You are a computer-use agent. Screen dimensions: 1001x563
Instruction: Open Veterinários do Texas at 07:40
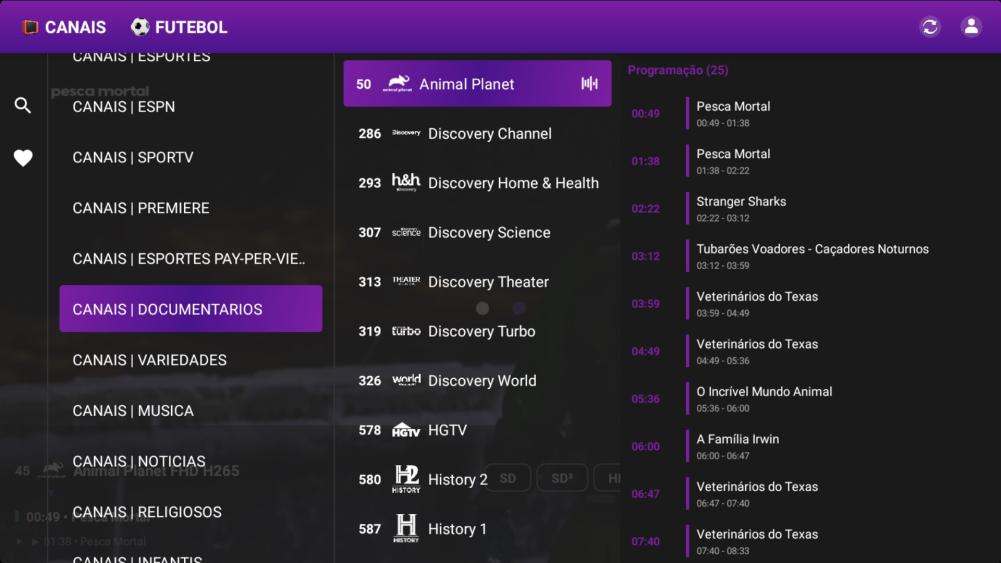[809, 541]
